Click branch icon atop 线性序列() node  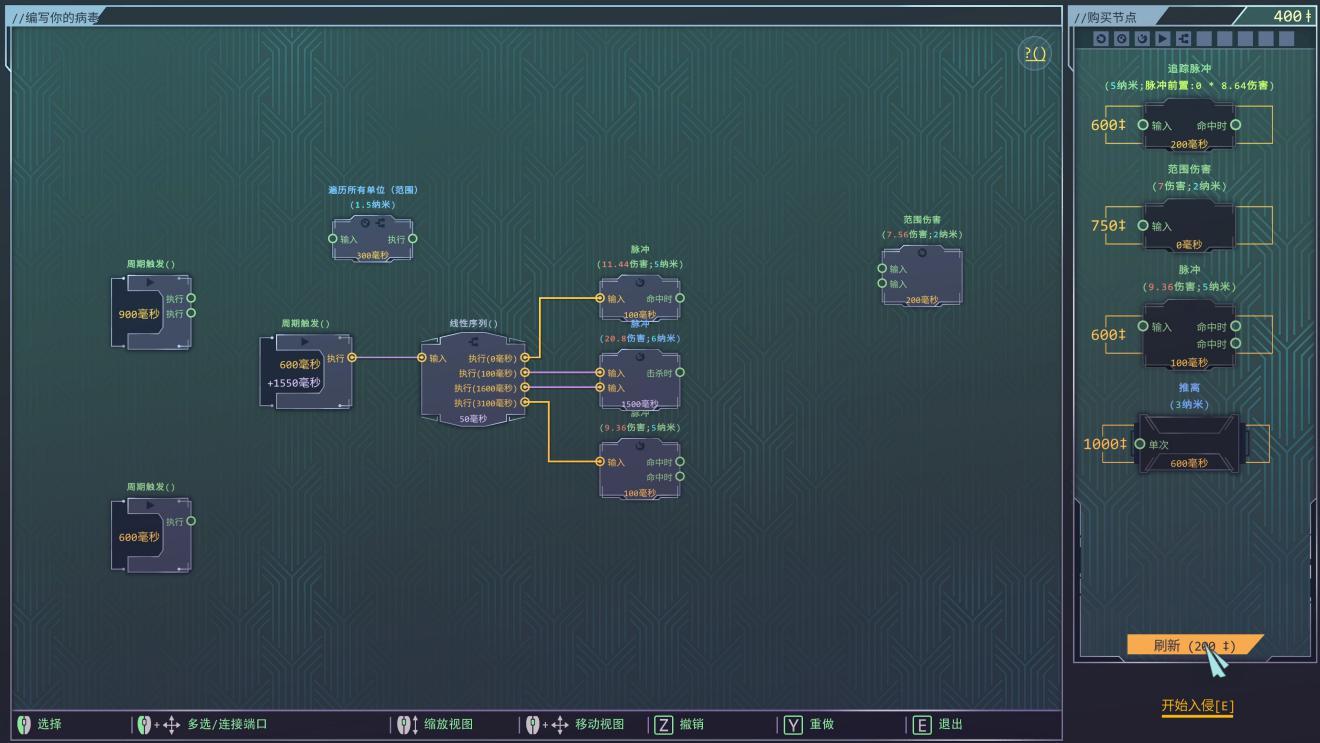473,341
